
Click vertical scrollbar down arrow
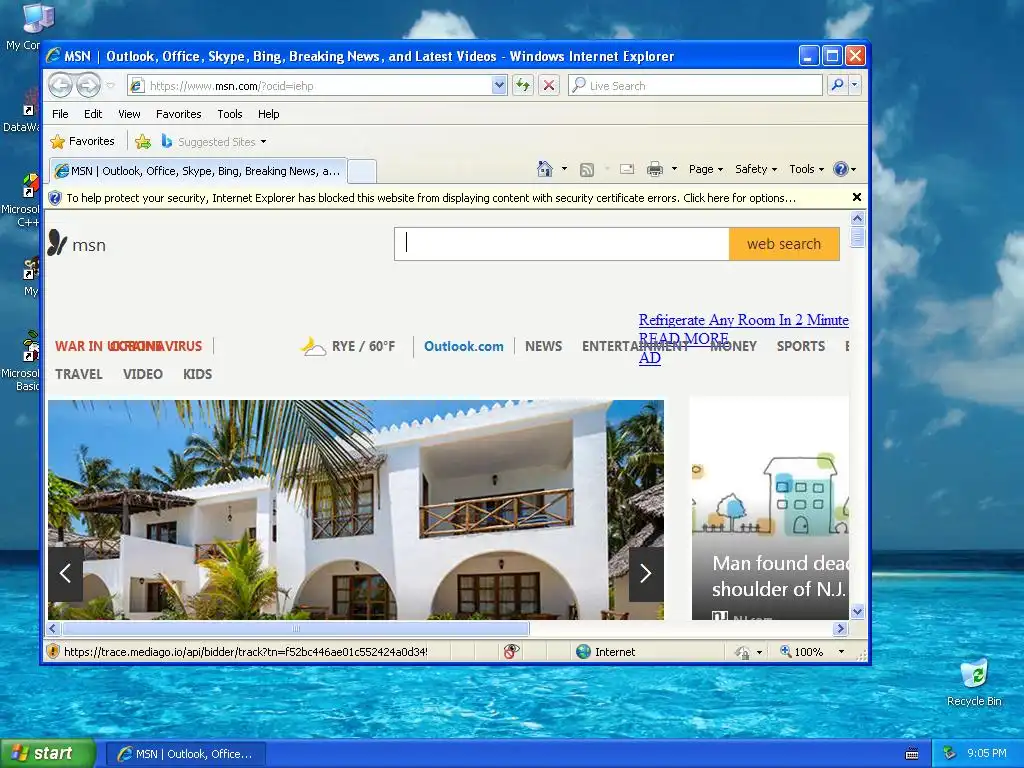pyautogui.click(x=857, y=612)
